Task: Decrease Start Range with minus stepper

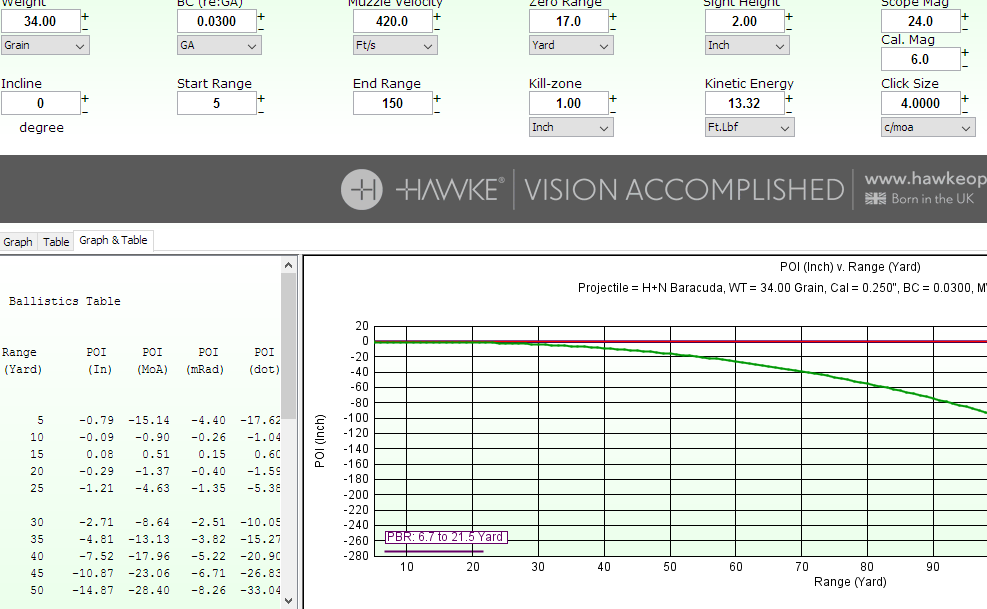Action: [261, 111]
